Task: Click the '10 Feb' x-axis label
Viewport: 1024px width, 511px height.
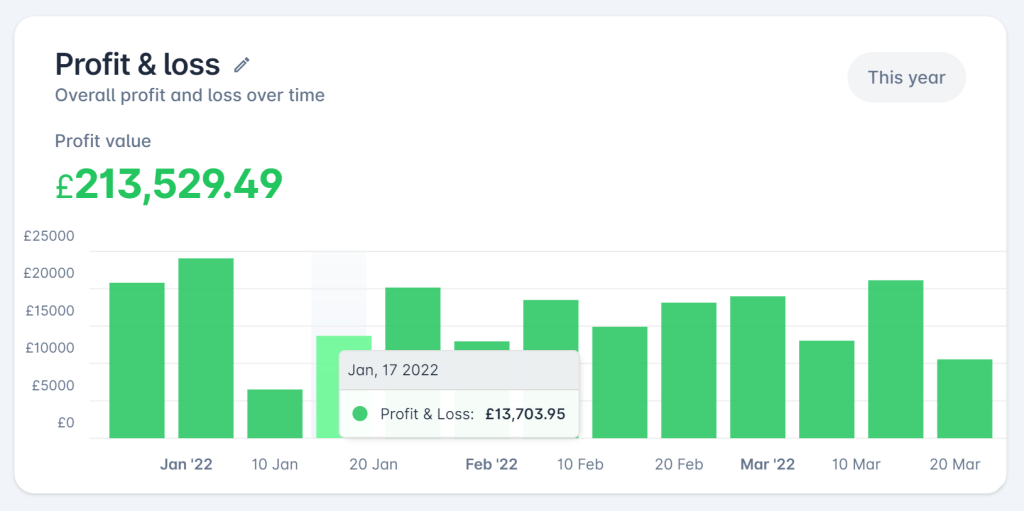Action: point(581,465)
